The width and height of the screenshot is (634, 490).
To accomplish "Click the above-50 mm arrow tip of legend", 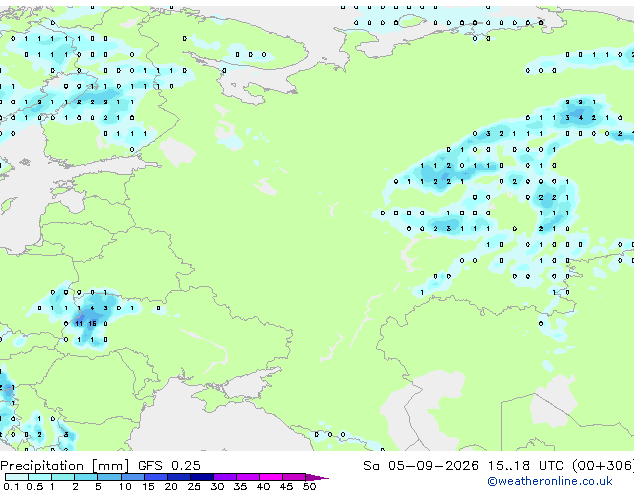I will (x=317, y=477).
